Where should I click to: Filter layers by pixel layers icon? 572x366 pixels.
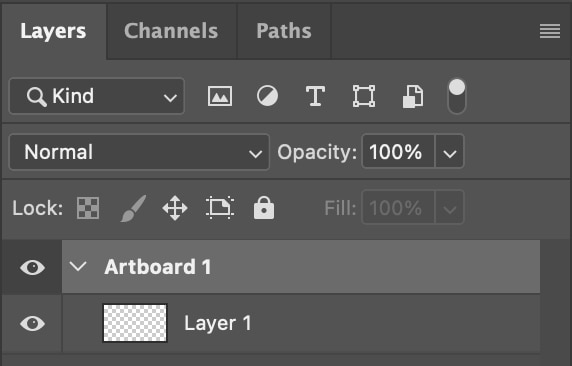(x=220, y=96)
